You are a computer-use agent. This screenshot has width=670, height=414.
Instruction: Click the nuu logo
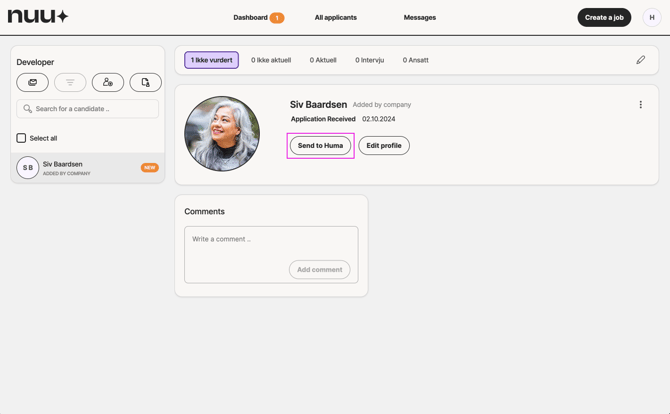(38, 17)
